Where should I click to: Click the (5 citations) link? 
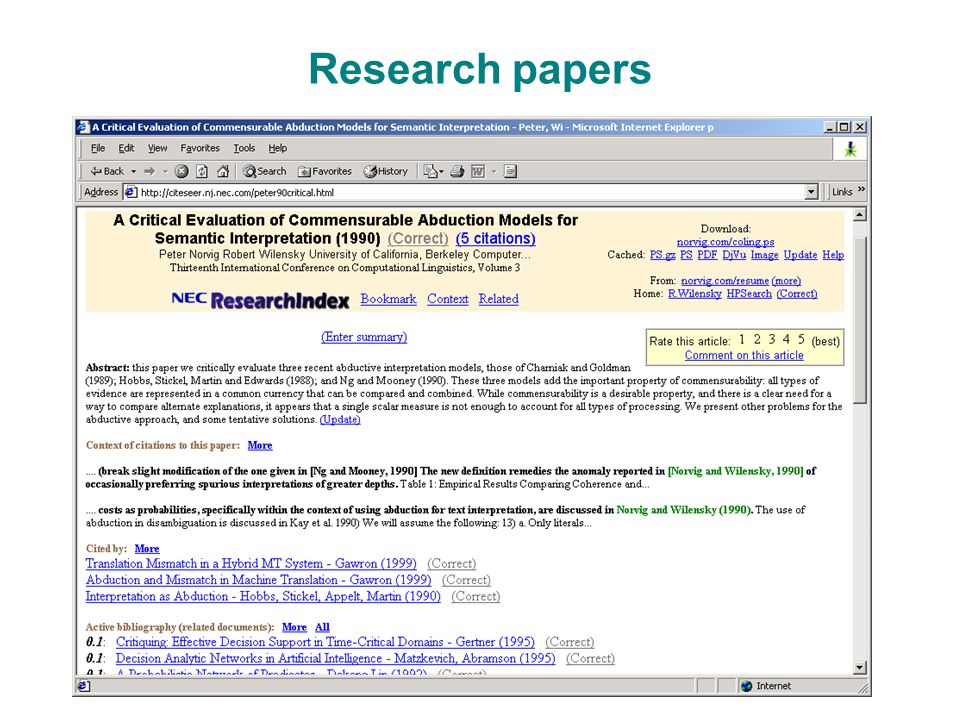495,238
